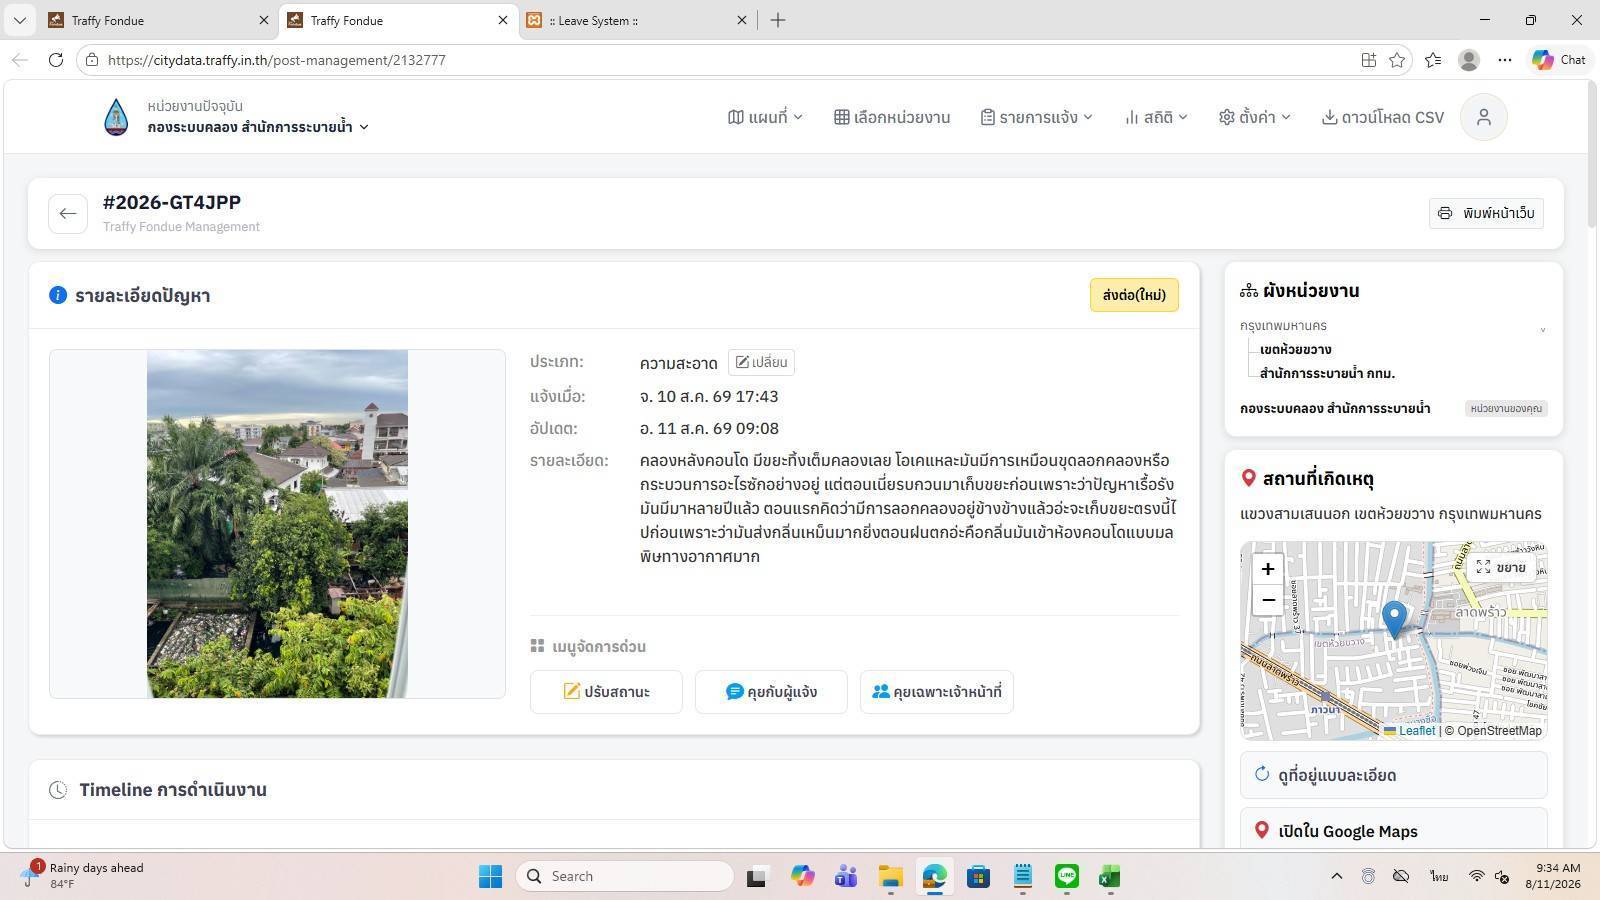Open a new browser tab
1600x900 pixels.
(778, 20)
